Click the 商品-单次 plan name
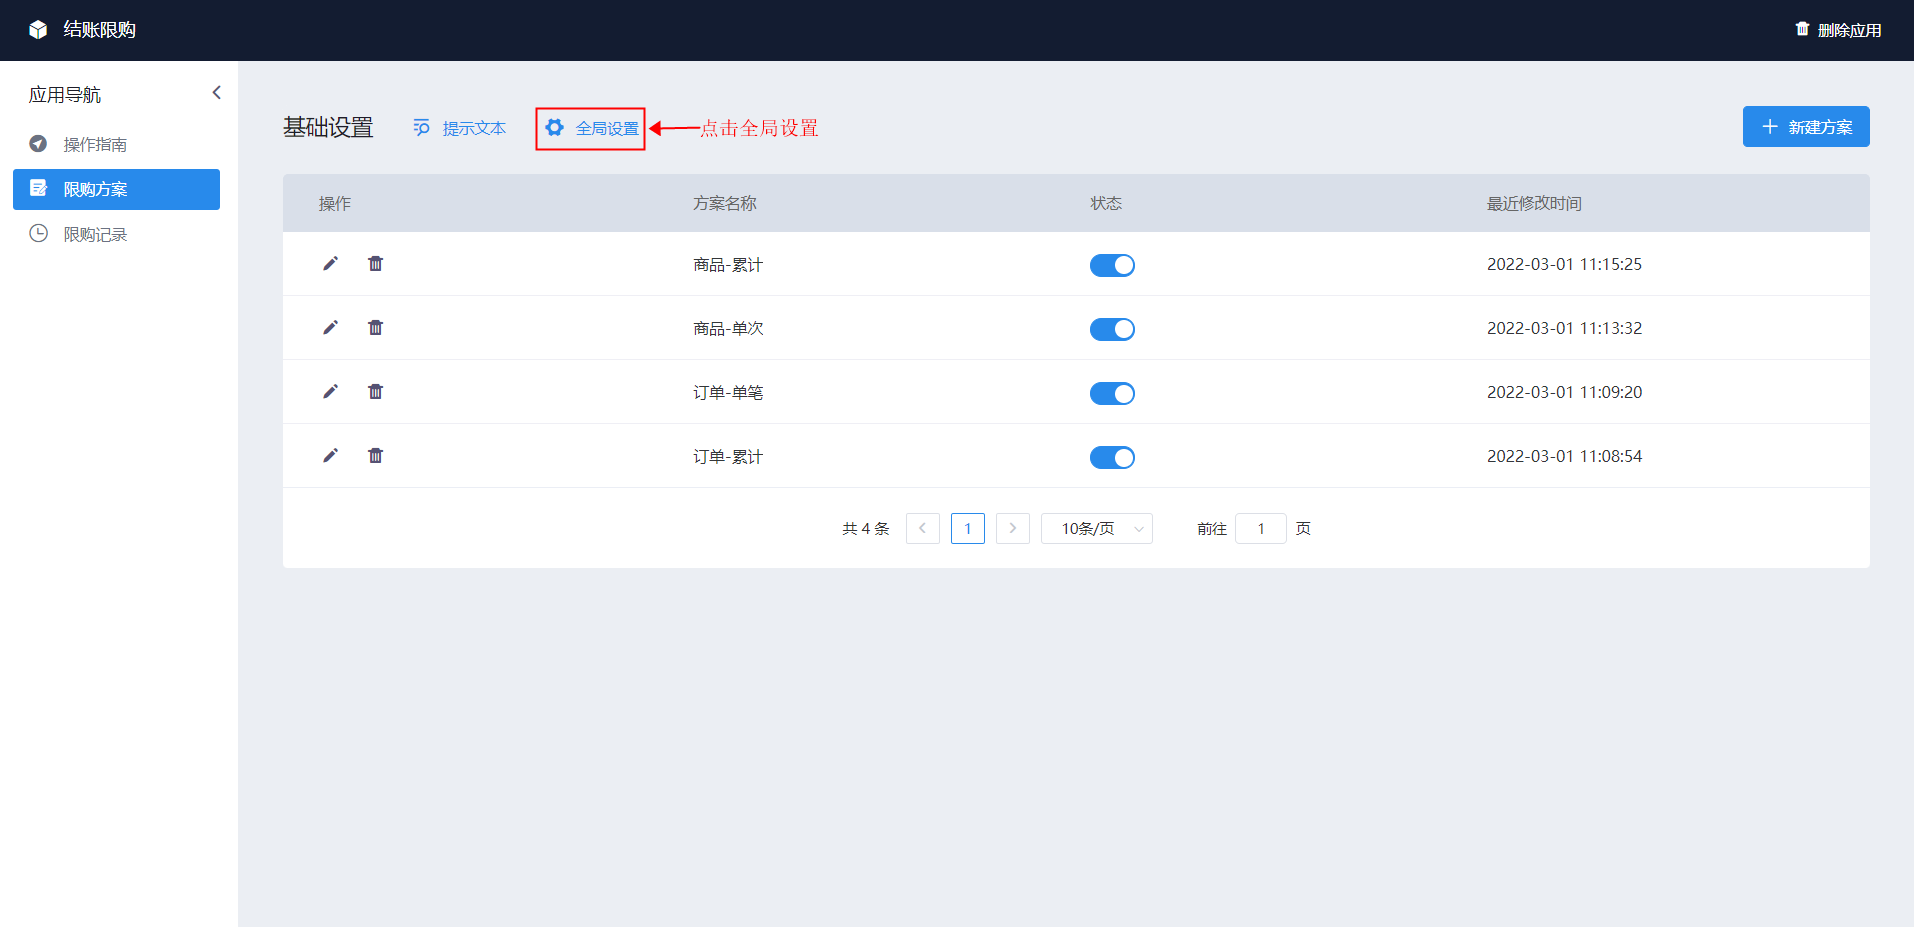This screenshot has height=927, width=1914. click(728, 329)
